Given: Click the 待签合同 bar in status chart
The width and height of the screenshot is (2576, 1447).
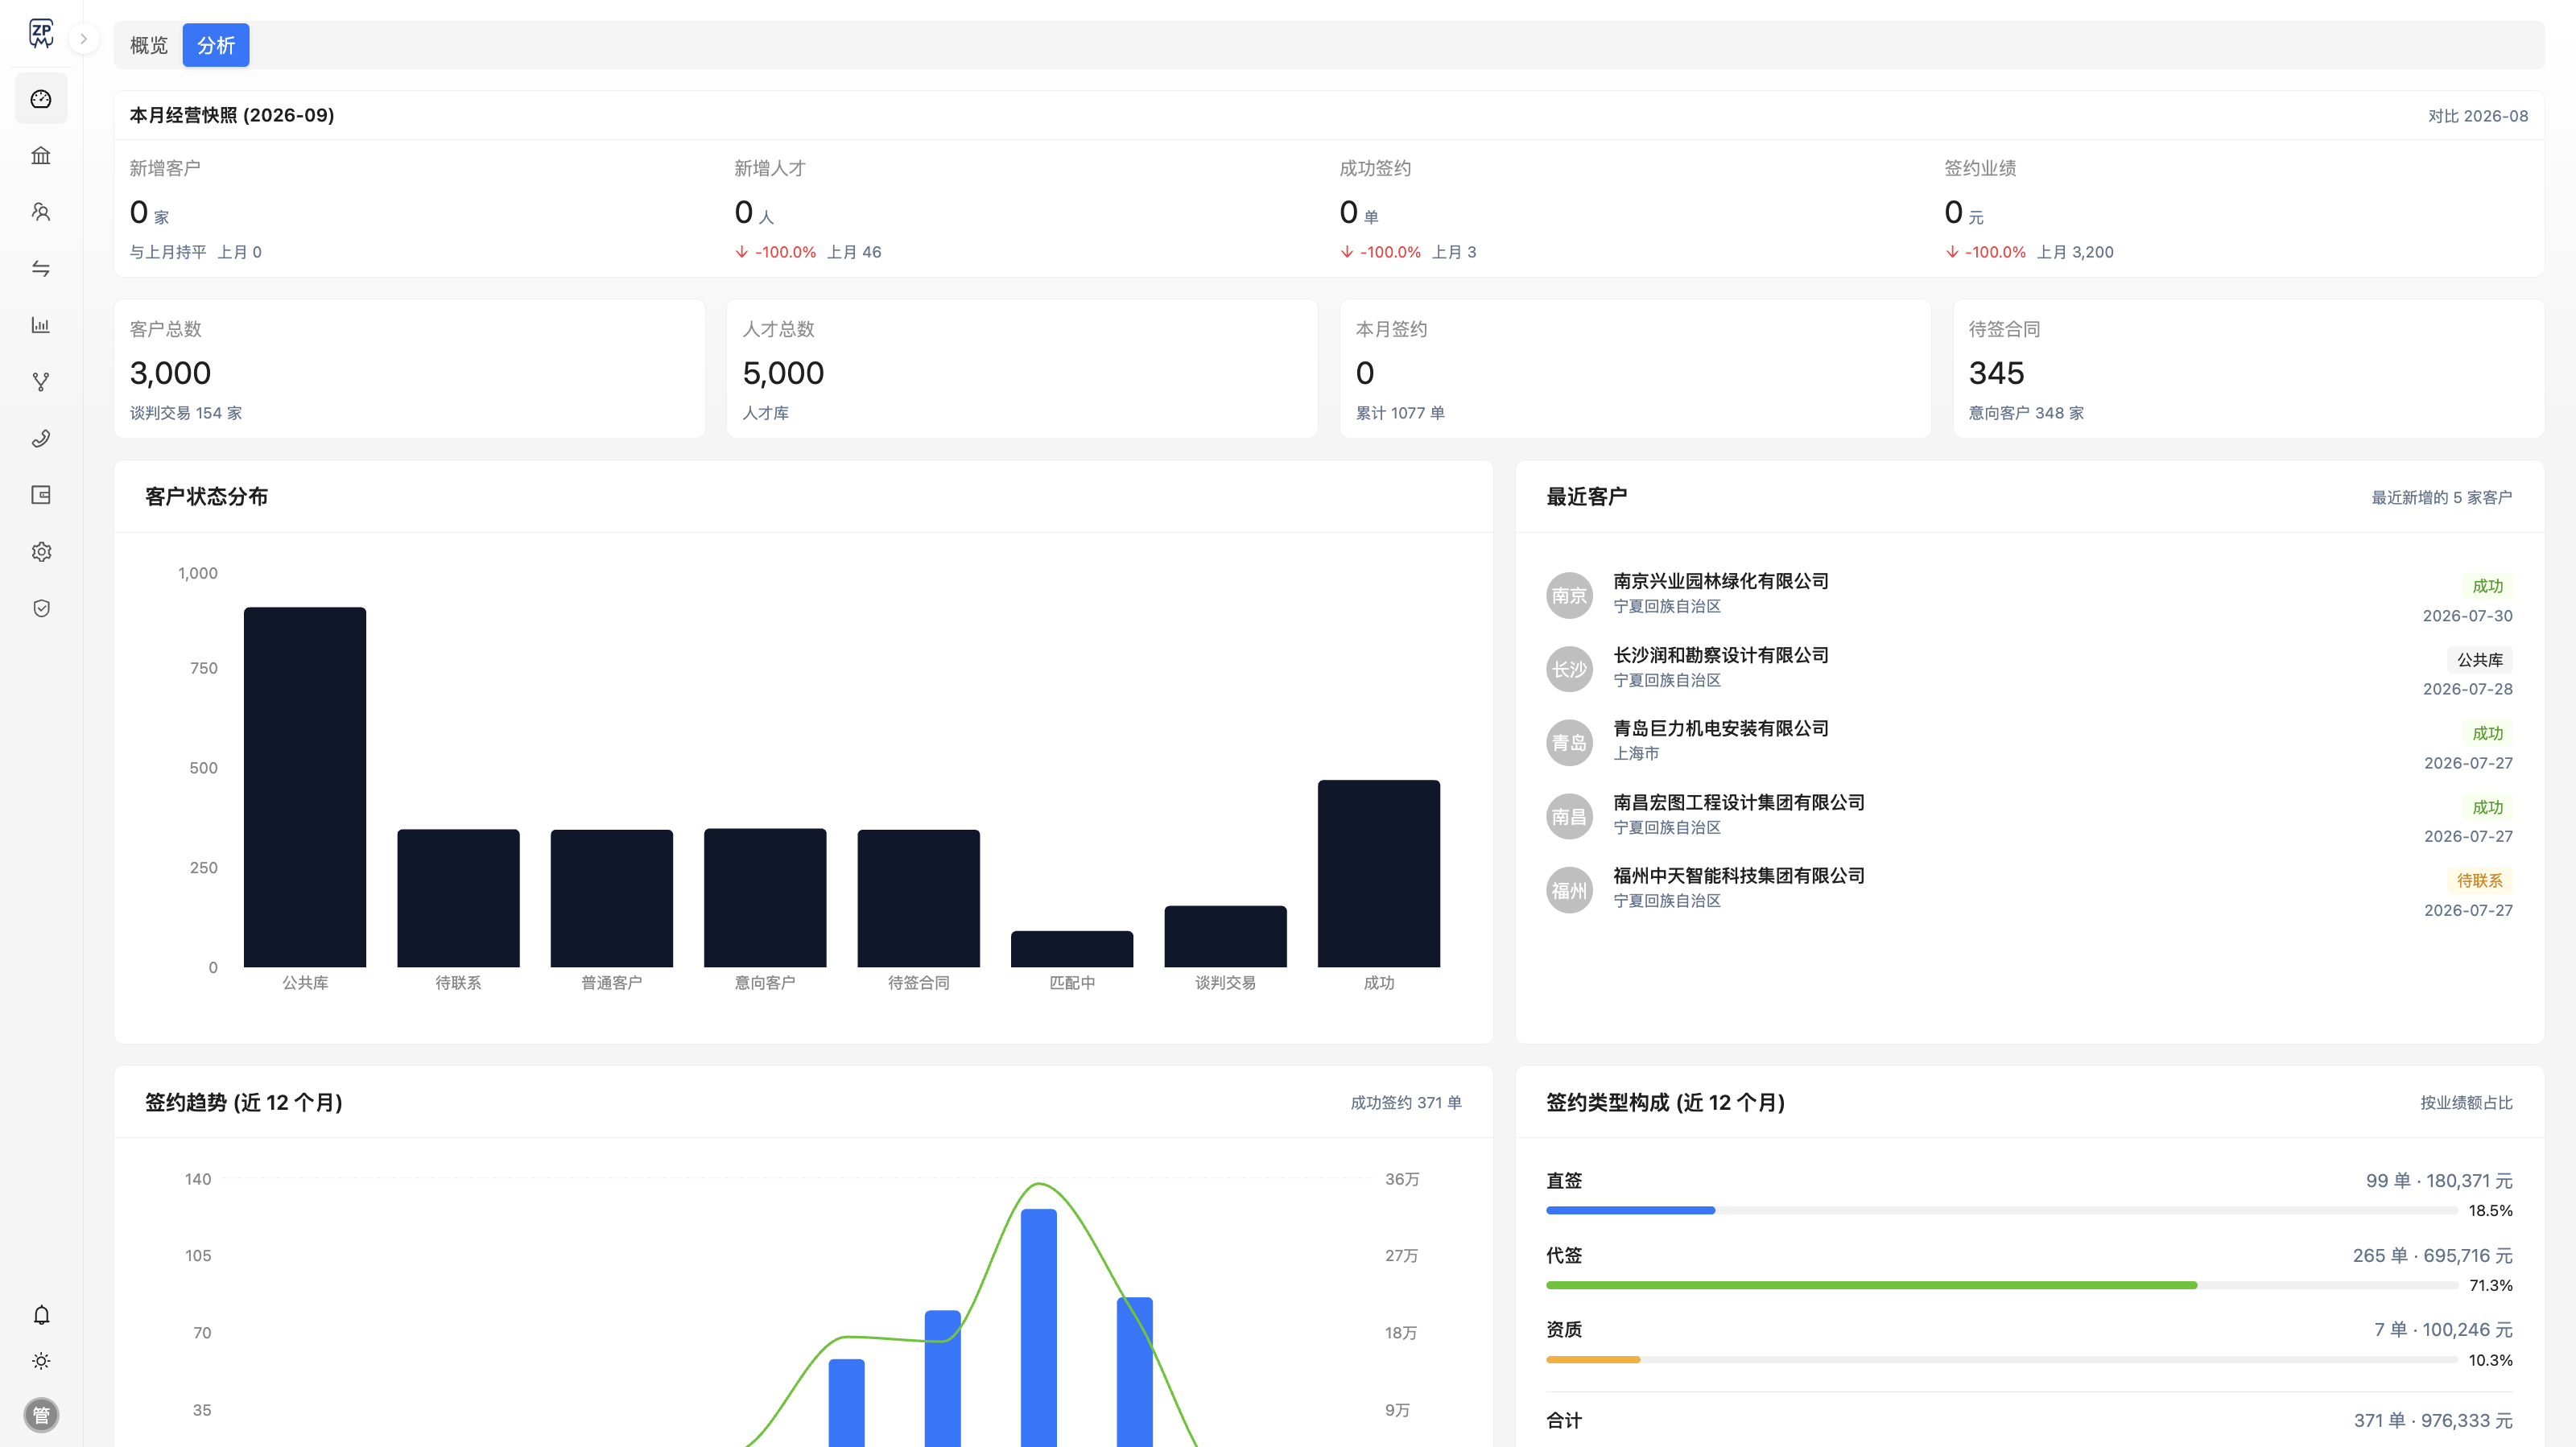Looking at the screenshot, I should click(x=919, y=898).
